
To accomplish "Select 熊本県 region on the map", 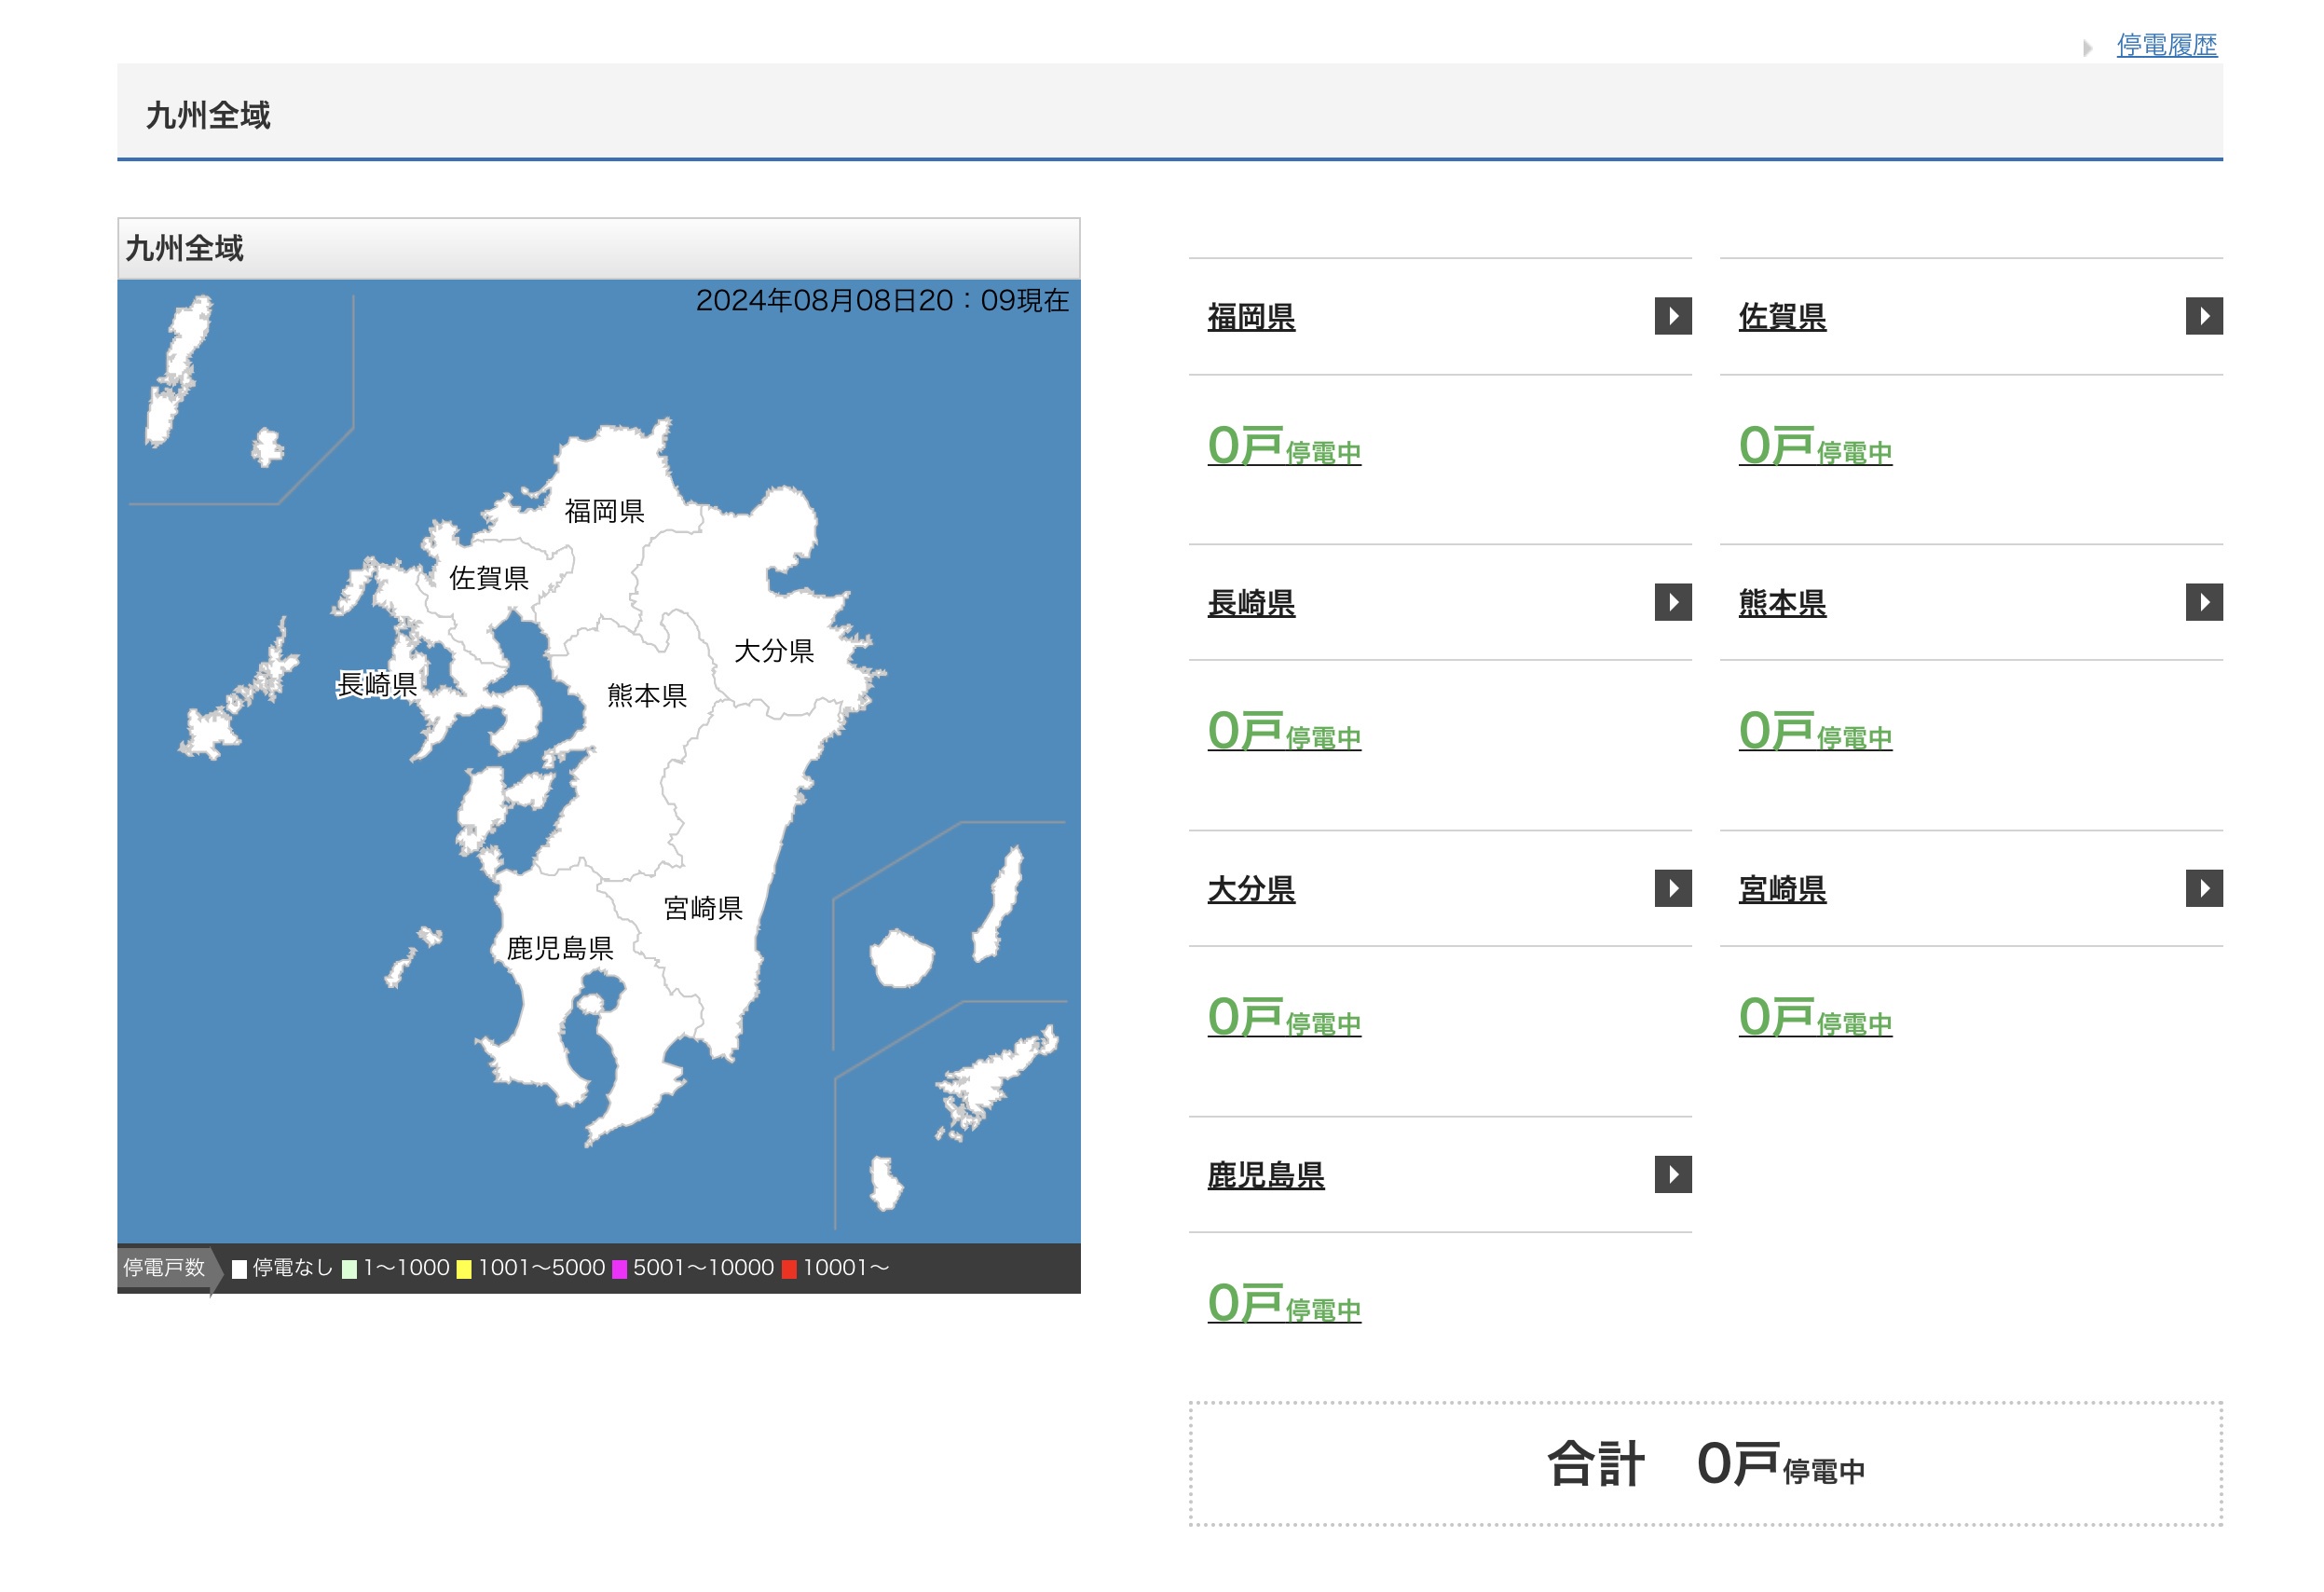I will (646, 695).
